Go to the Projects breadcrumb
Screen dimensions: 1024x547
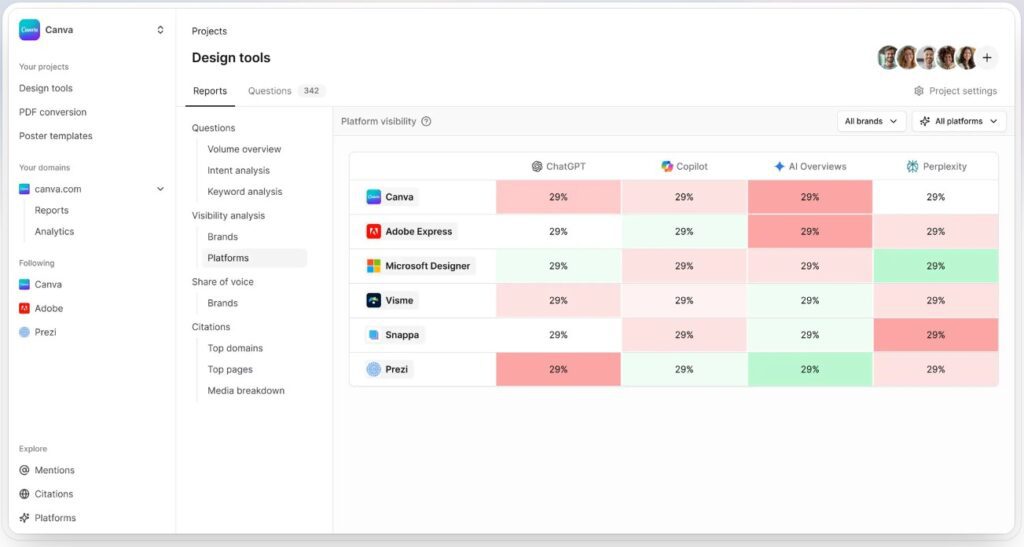(209, 31)
